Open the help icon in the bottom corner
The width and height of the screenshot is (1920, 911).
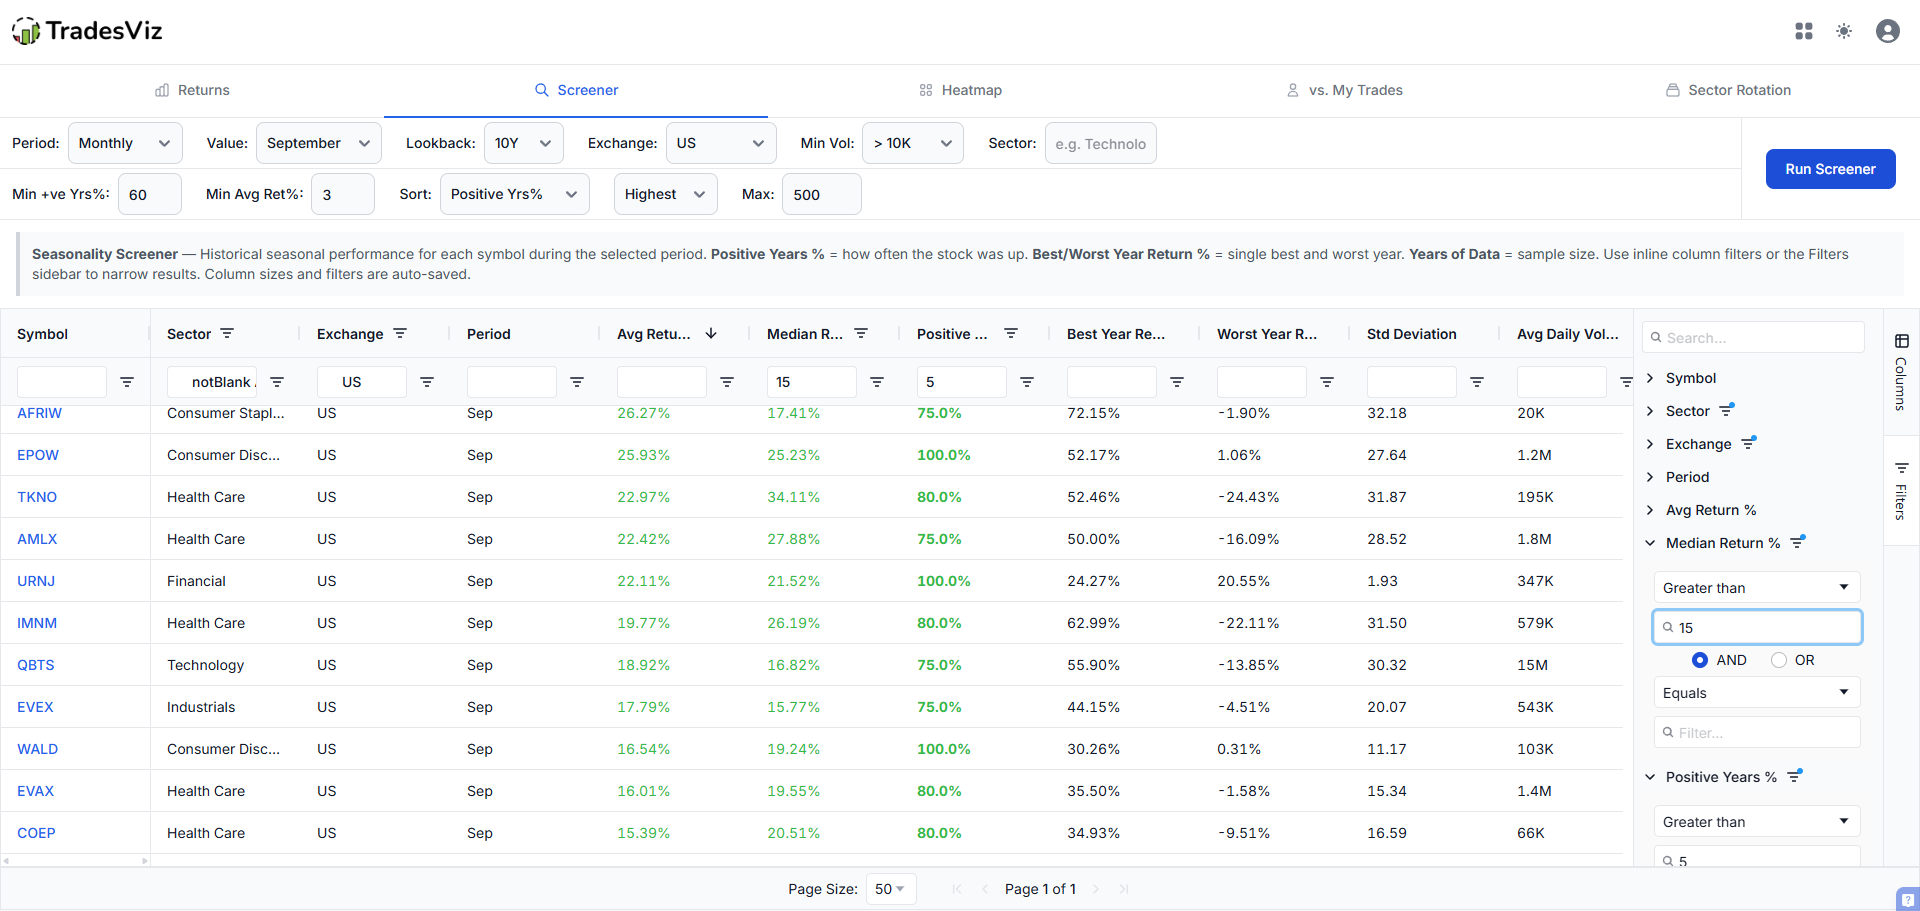[1908, 899]
